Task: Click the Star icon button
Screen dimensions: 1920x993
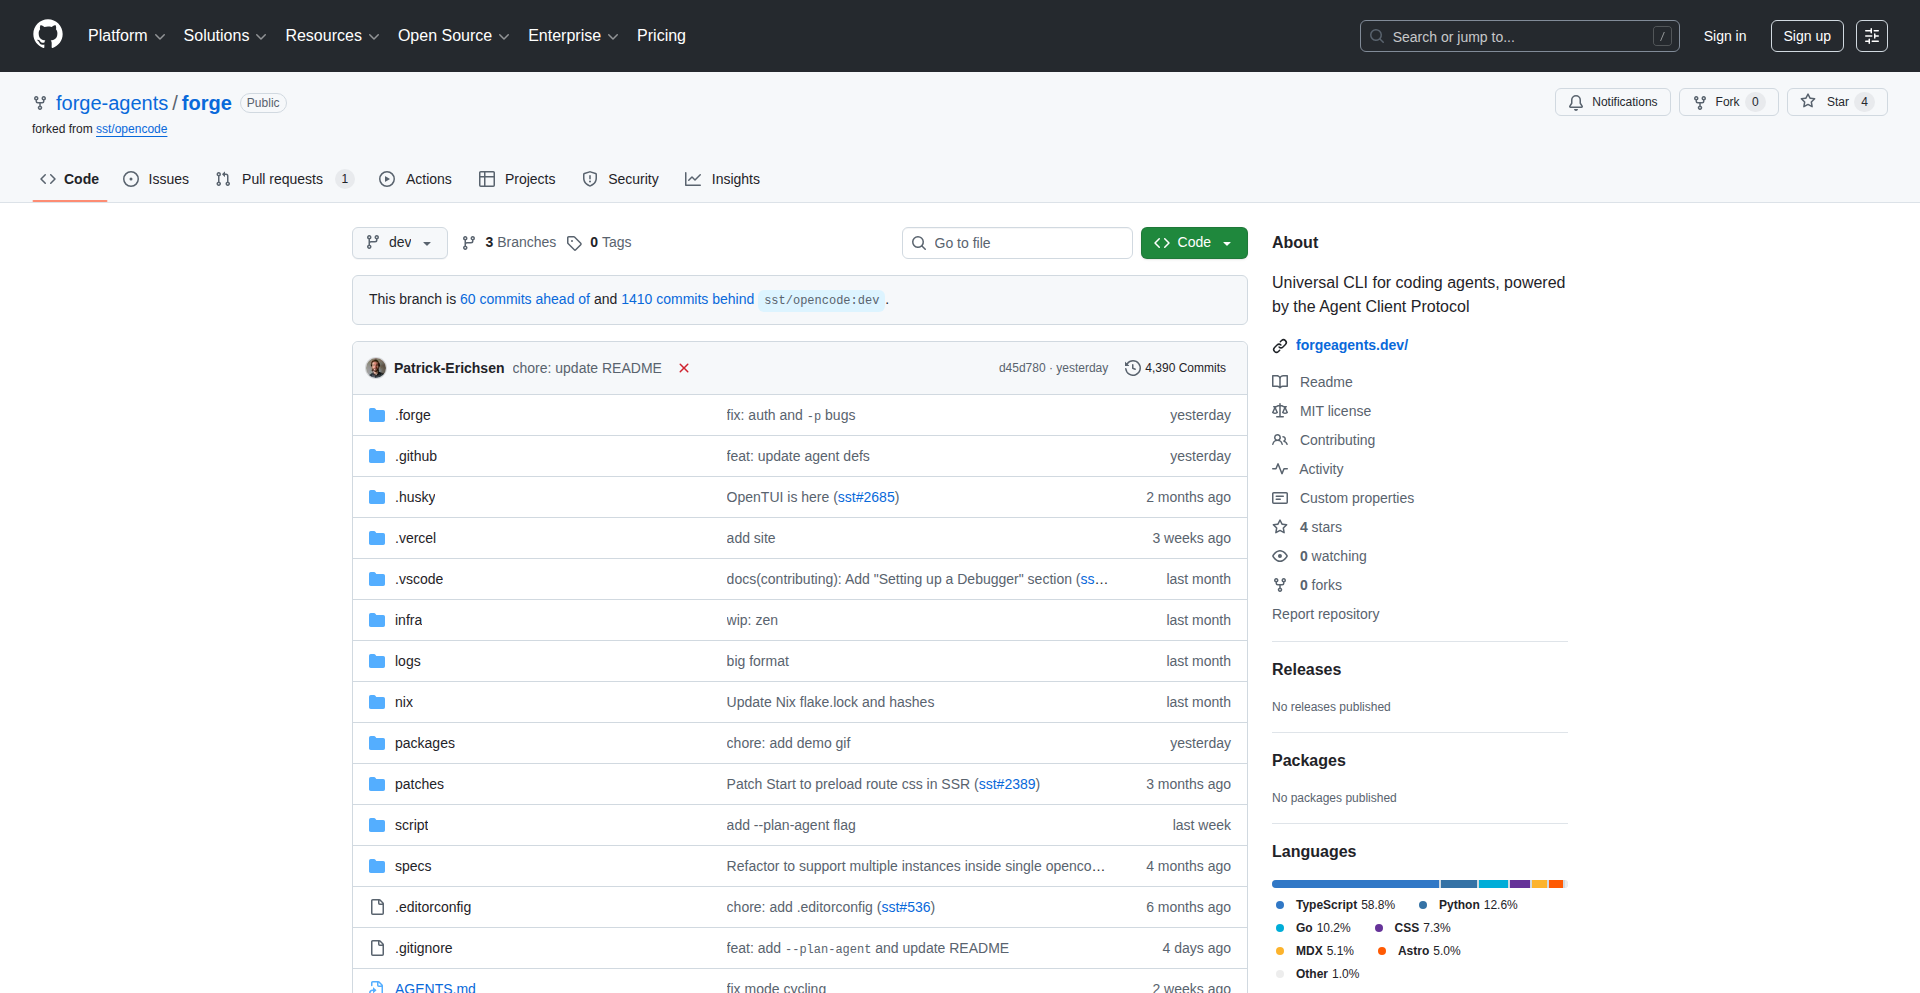Action: pyautogui.click(x=1808, y=102)
